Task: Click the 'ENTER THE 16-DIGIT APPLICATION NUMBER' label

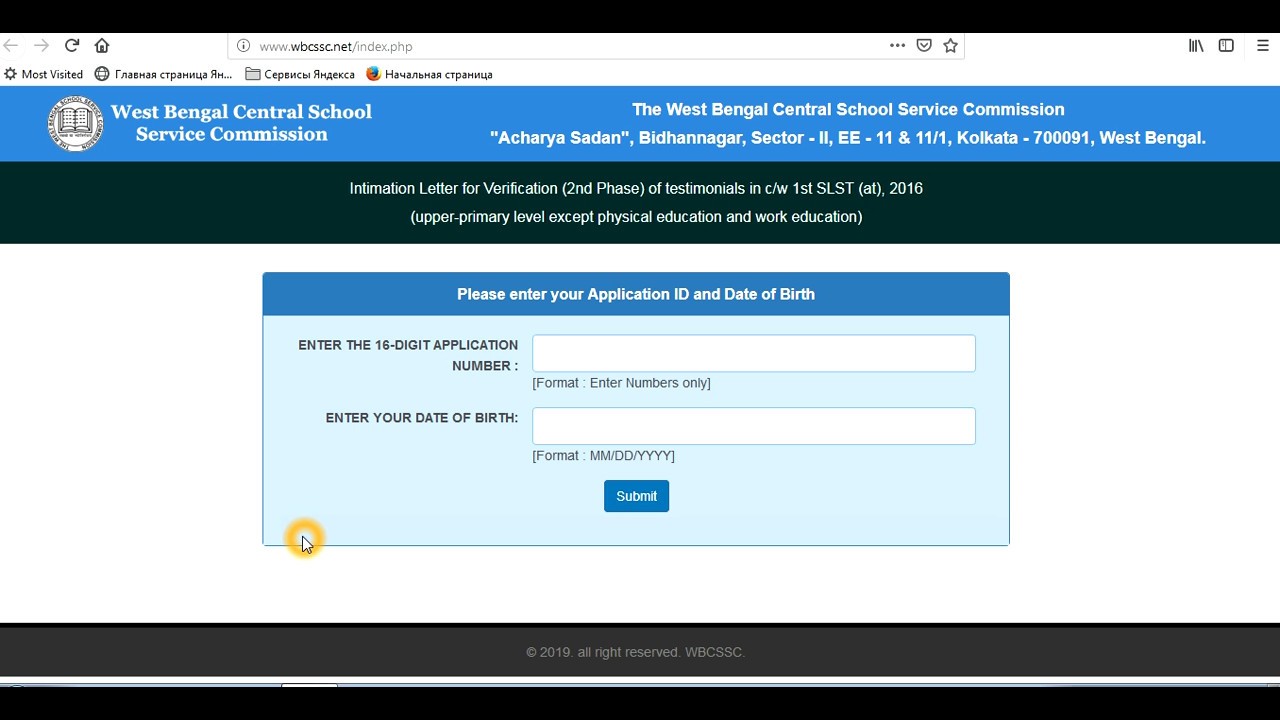Action: click(x=408, y=355)
